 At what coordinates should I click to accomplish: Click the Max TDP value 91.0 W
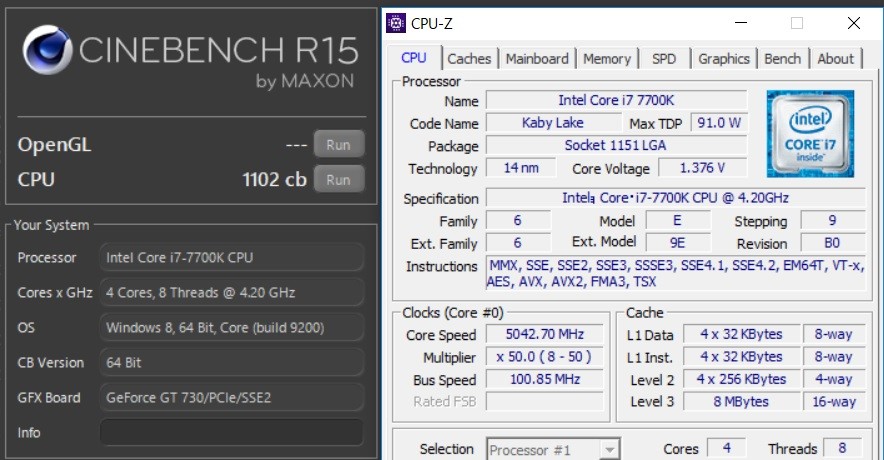pyautogui.click(x=719, y=123)
